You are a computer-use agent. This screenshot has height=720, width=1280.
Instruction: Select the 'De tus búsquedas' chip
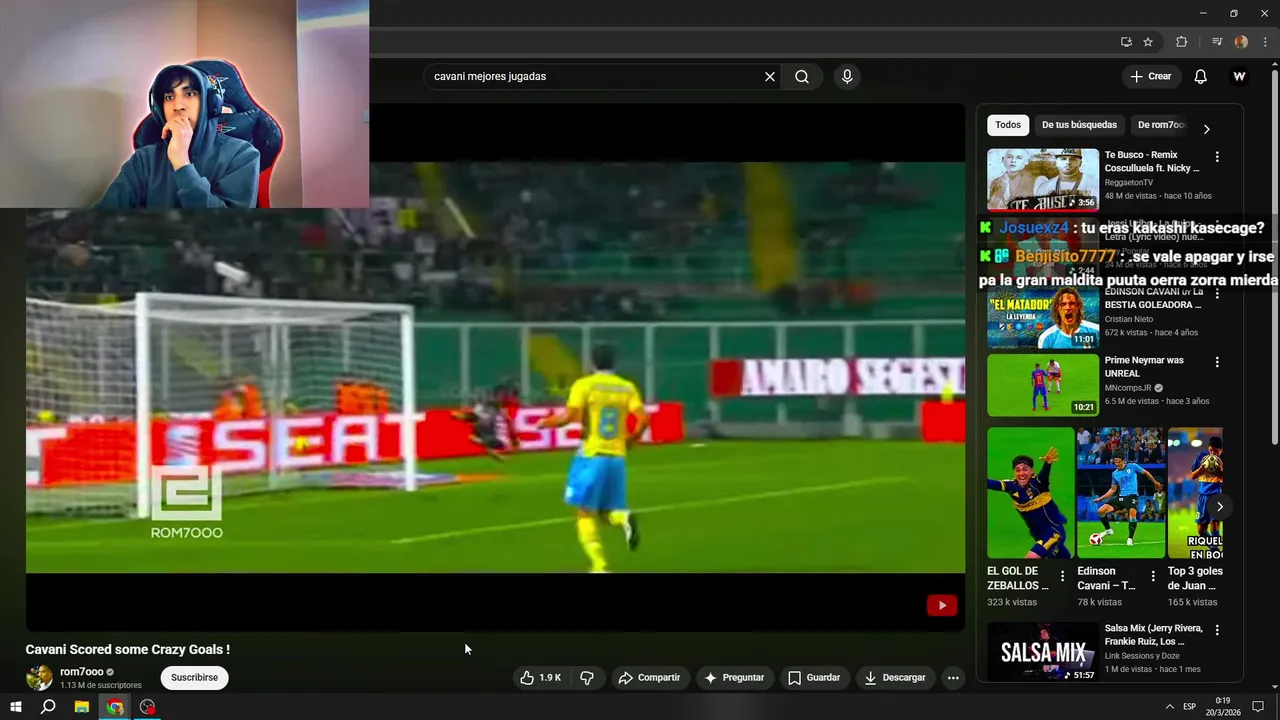[x=1079, y=125]
